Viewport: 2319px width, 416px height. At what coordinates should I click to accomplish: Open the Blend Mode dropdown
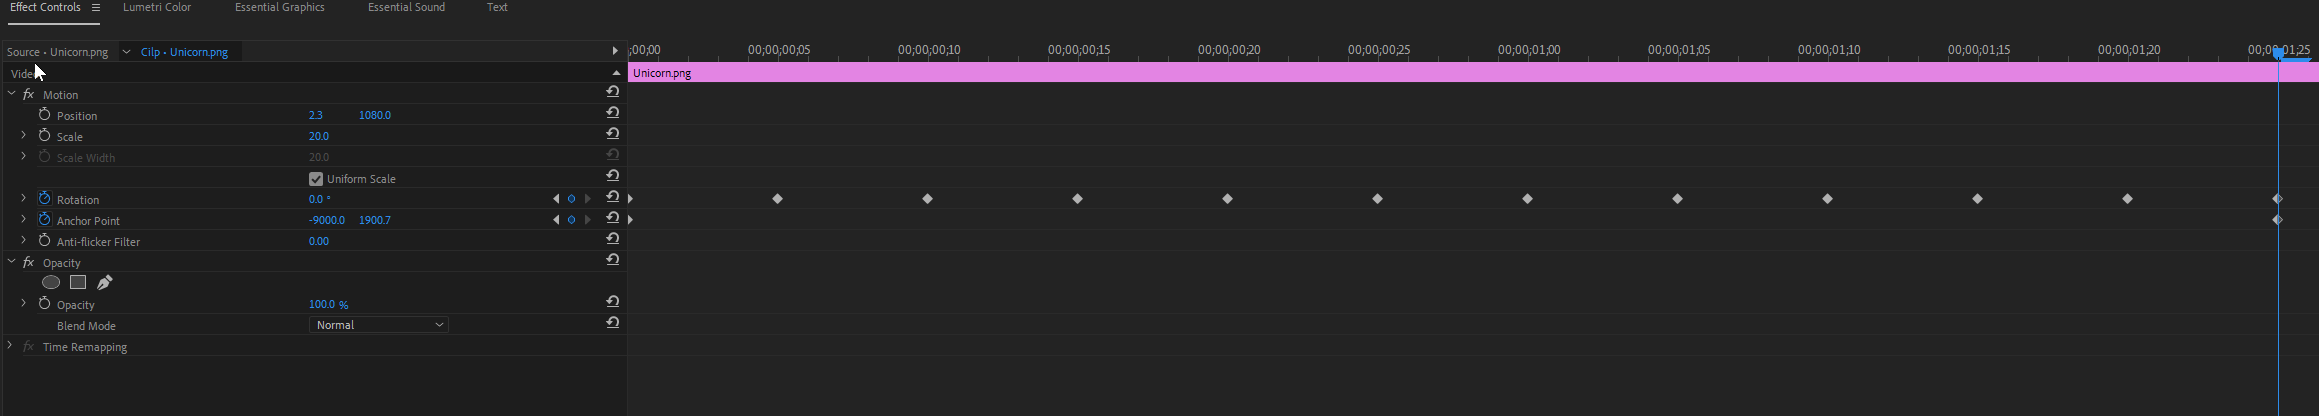tap(378, 325)
